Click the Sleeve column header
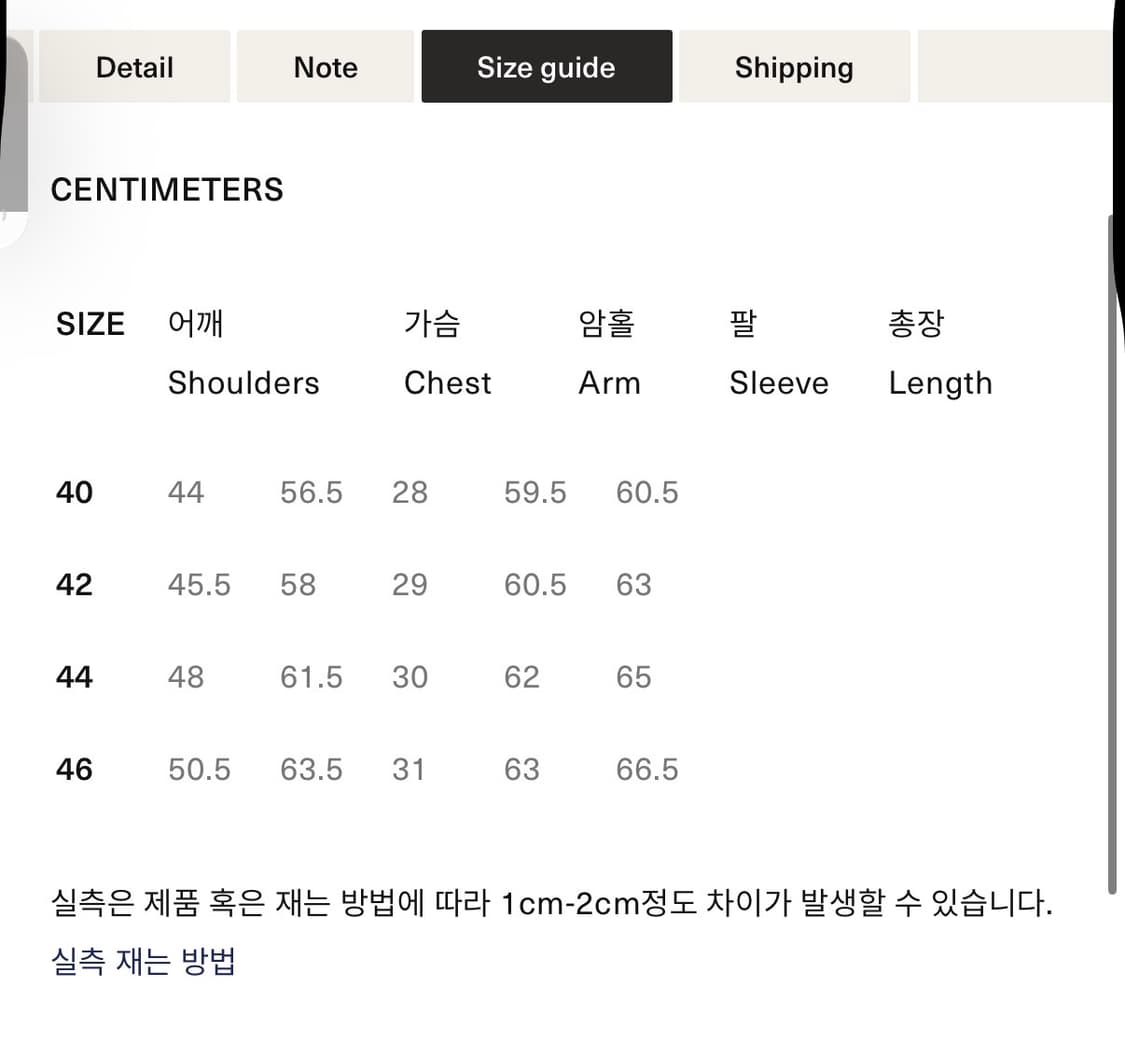Viewport: 1125px width, 1057px height. (778, 382)
